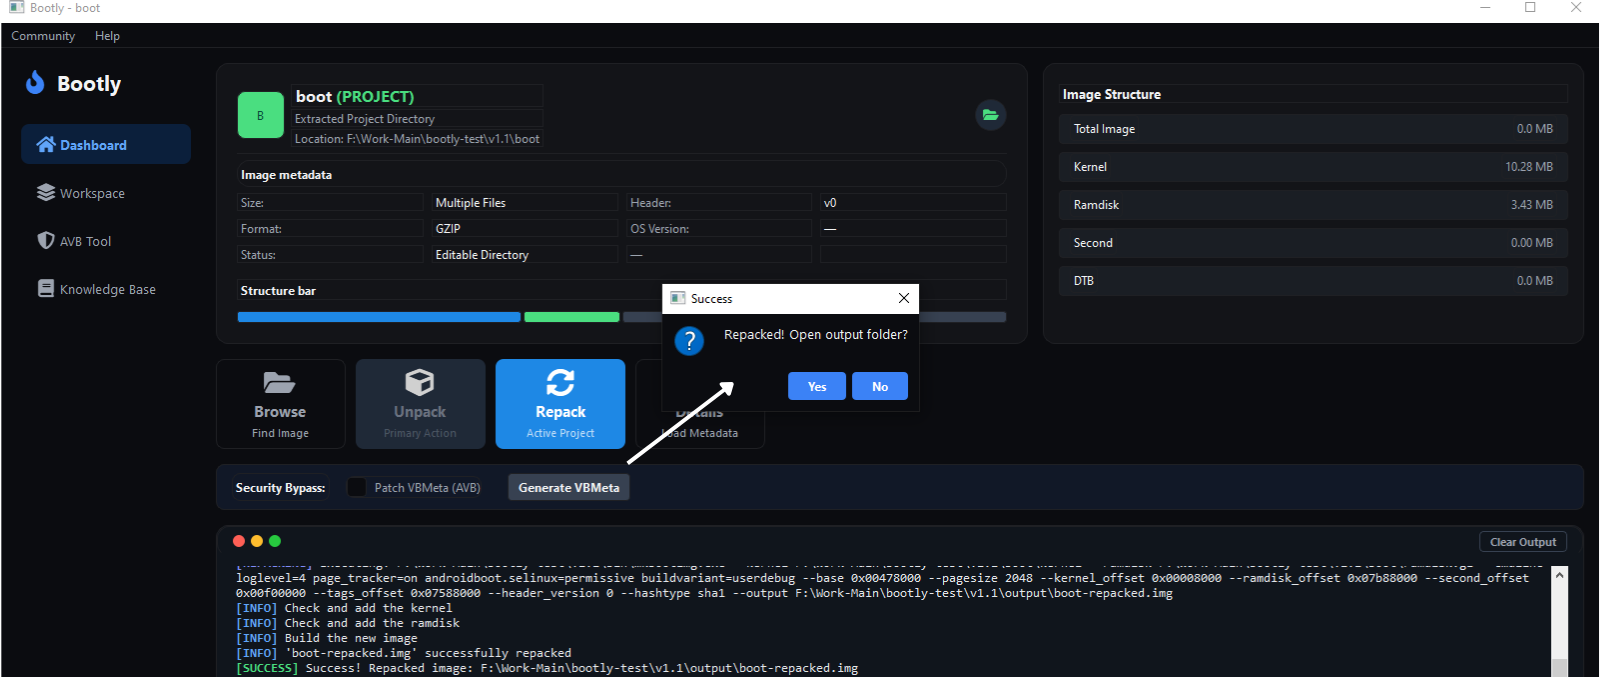Click the 'Extracted Project Directory' label
This screenshot has width=1600, height=677.
[x=365, y=118]
